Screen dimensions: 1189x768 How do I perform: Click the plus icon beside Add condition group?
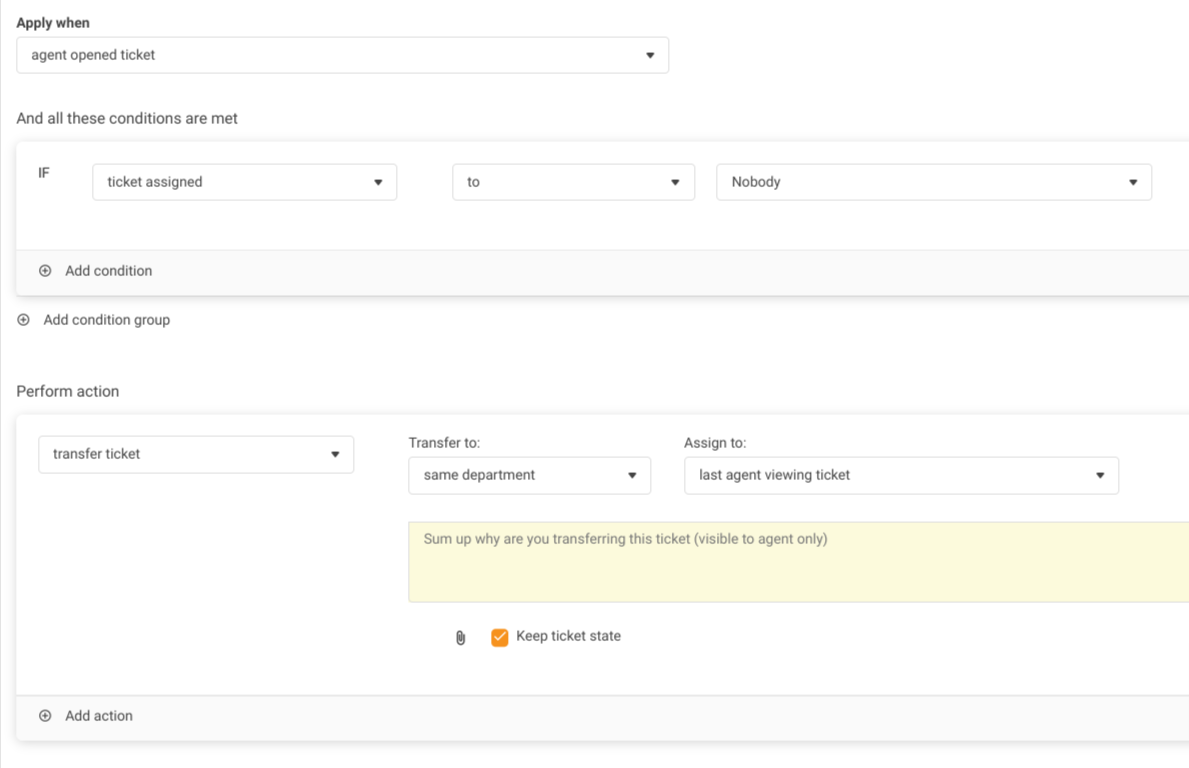point(24,320)
